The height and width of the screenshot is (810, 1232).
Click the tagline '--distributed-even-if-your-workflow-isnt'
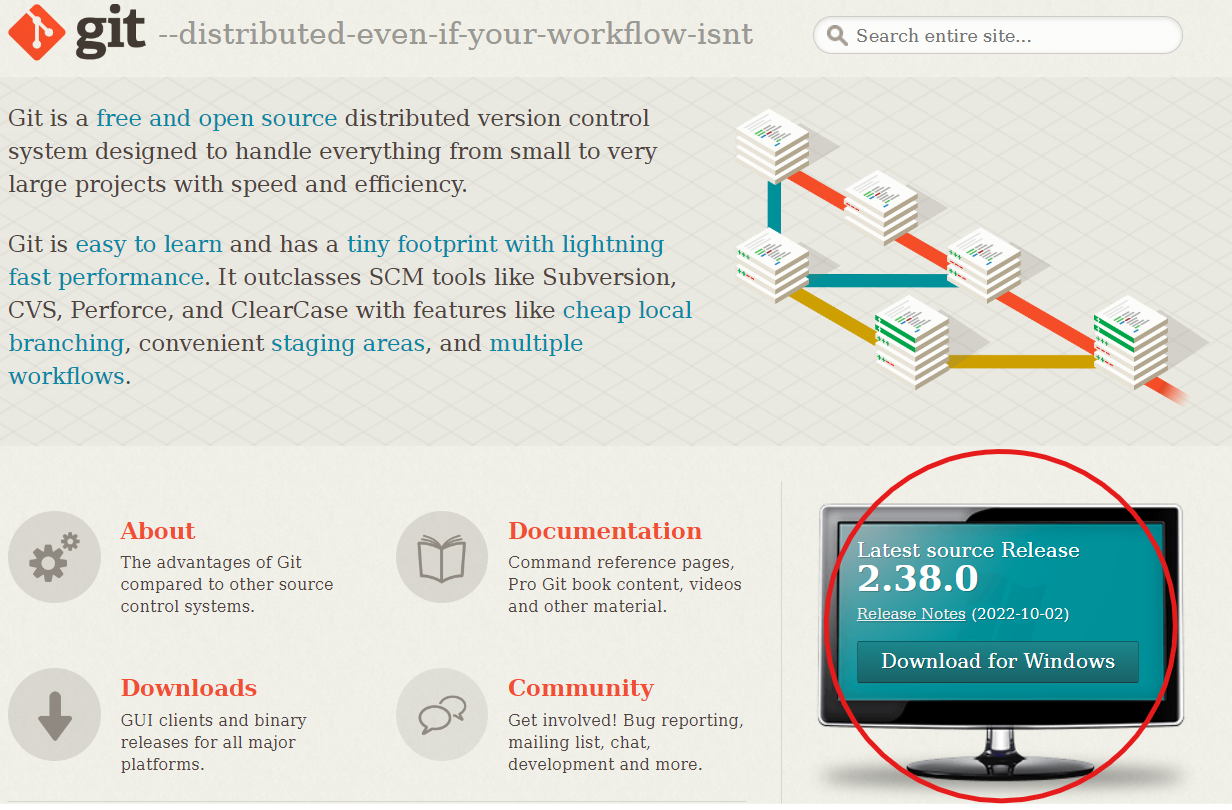456,36
